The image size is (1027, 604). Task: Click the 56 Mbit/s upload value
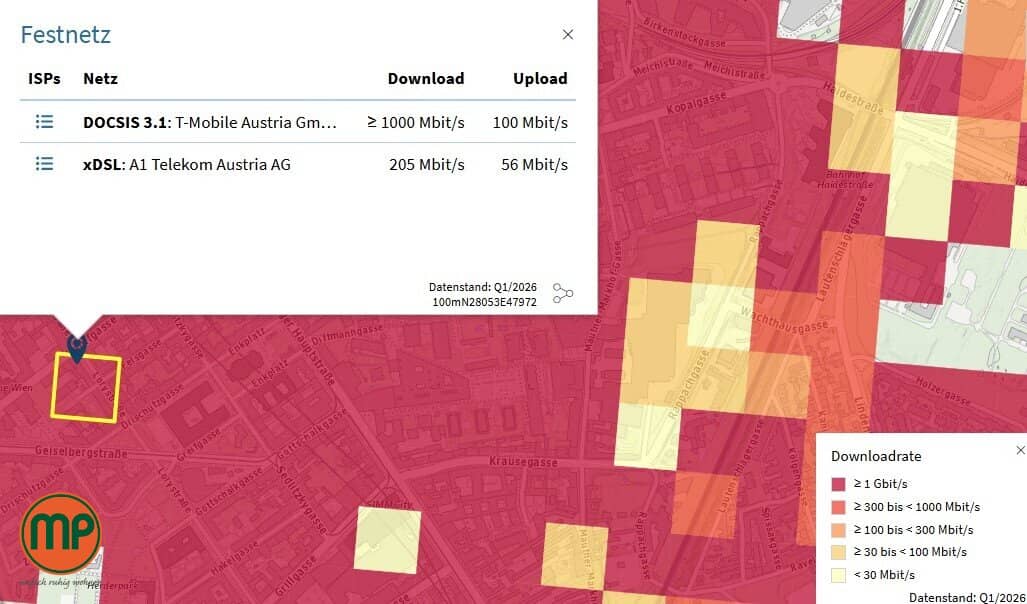(x=534, y=164)
